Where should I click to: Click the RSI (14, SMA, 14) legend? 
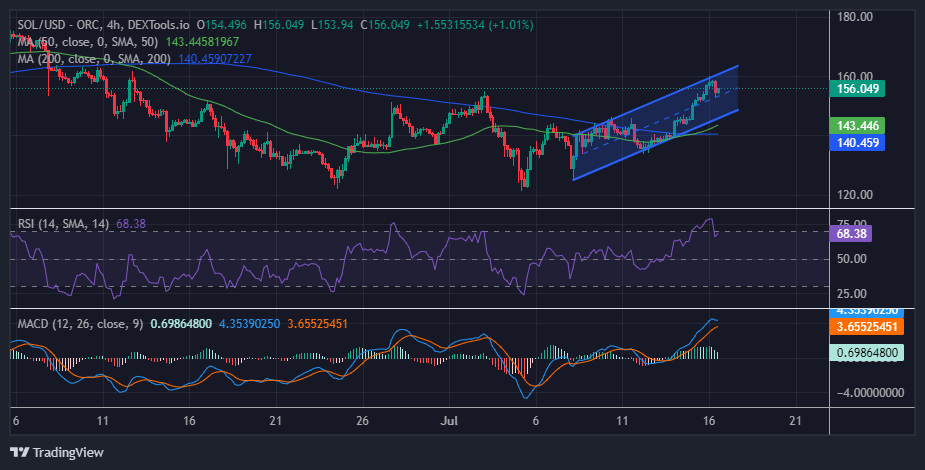click(63, 224)
